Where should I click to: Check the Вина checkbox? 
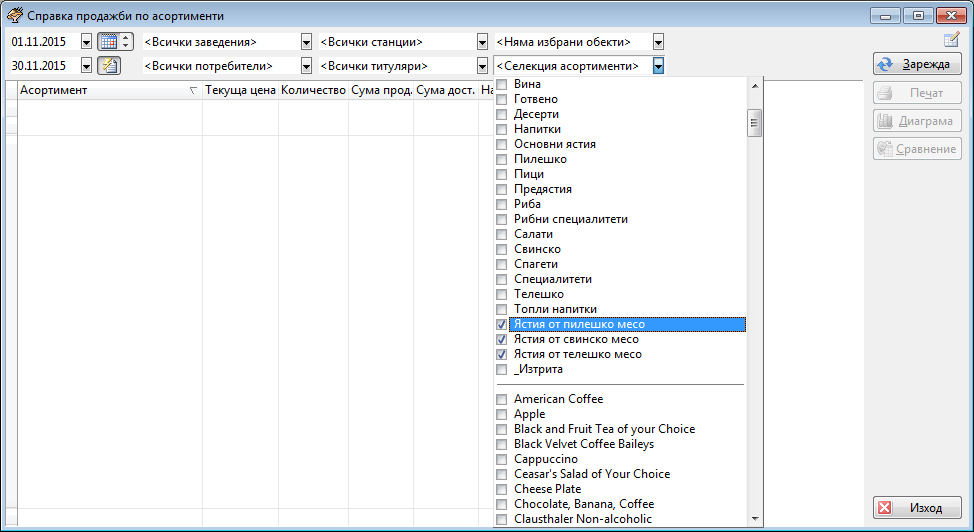502,85
